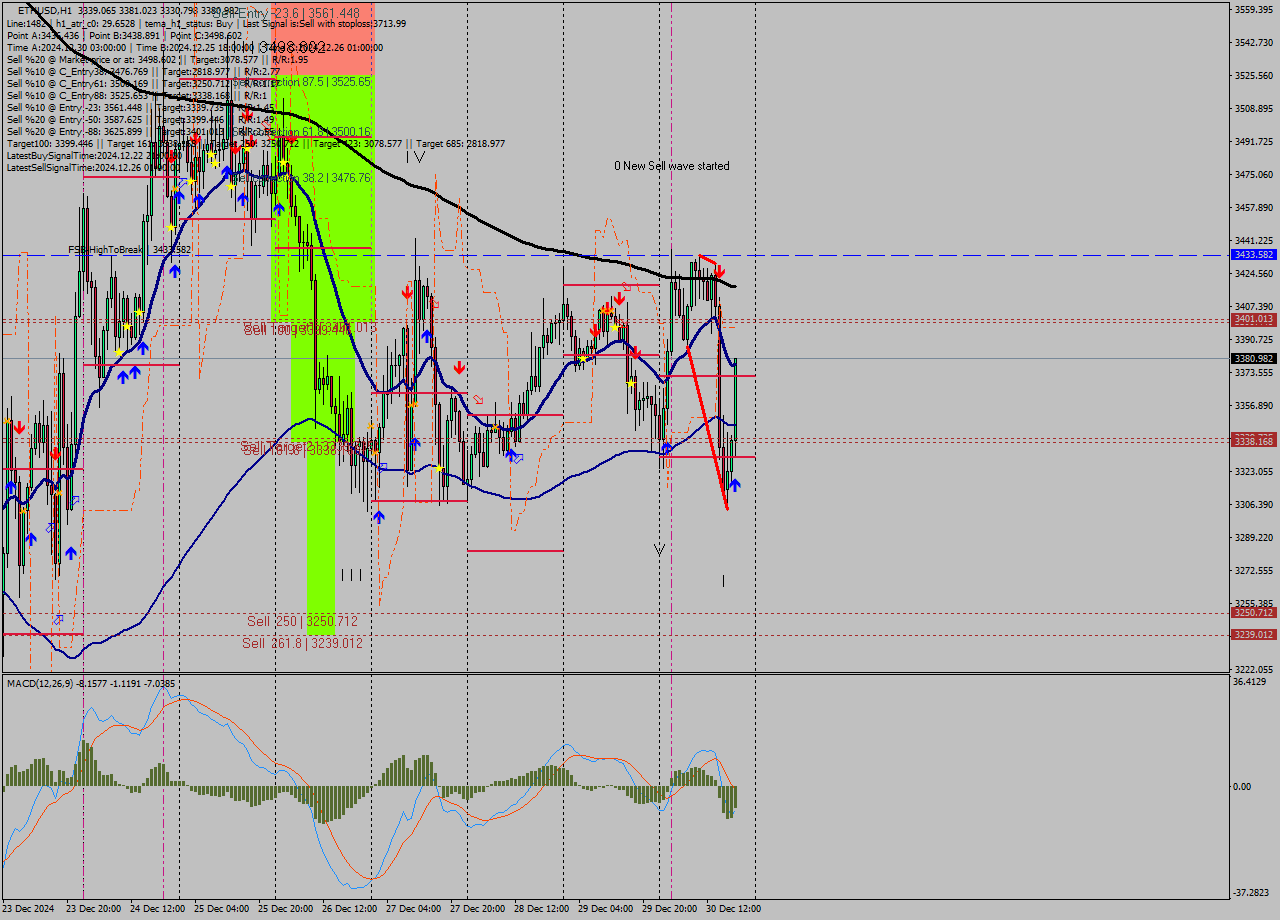Click the 'I V' wave label

click(416, 157)
